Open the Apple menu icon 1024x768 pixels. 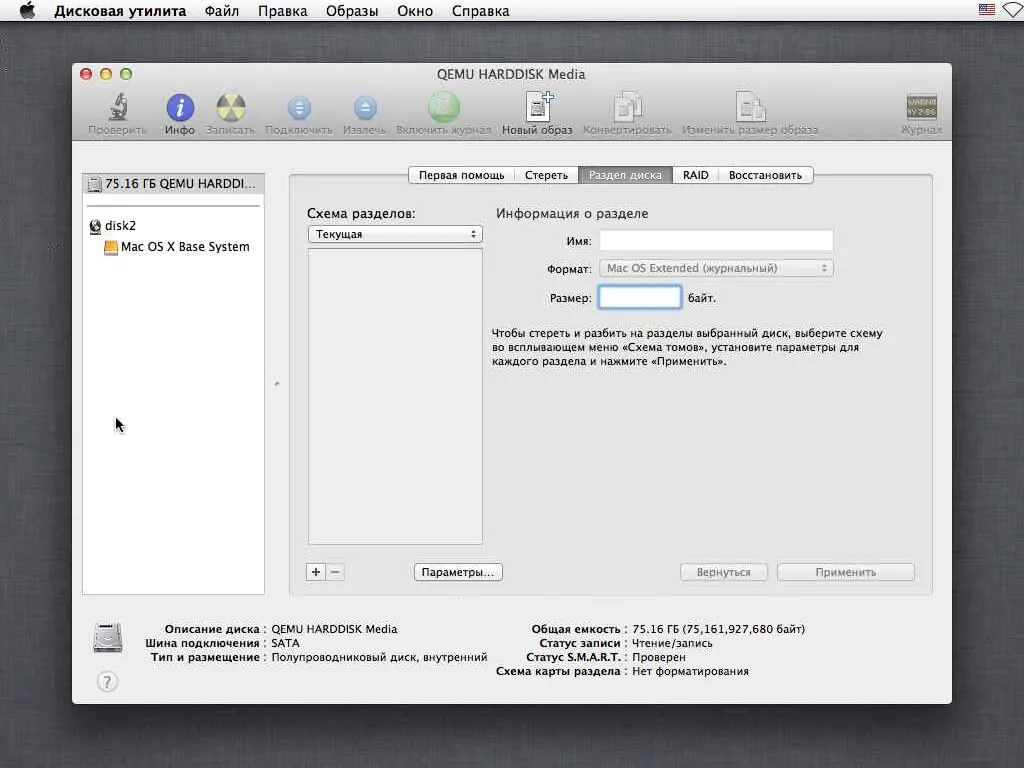(x=27, y=10)
